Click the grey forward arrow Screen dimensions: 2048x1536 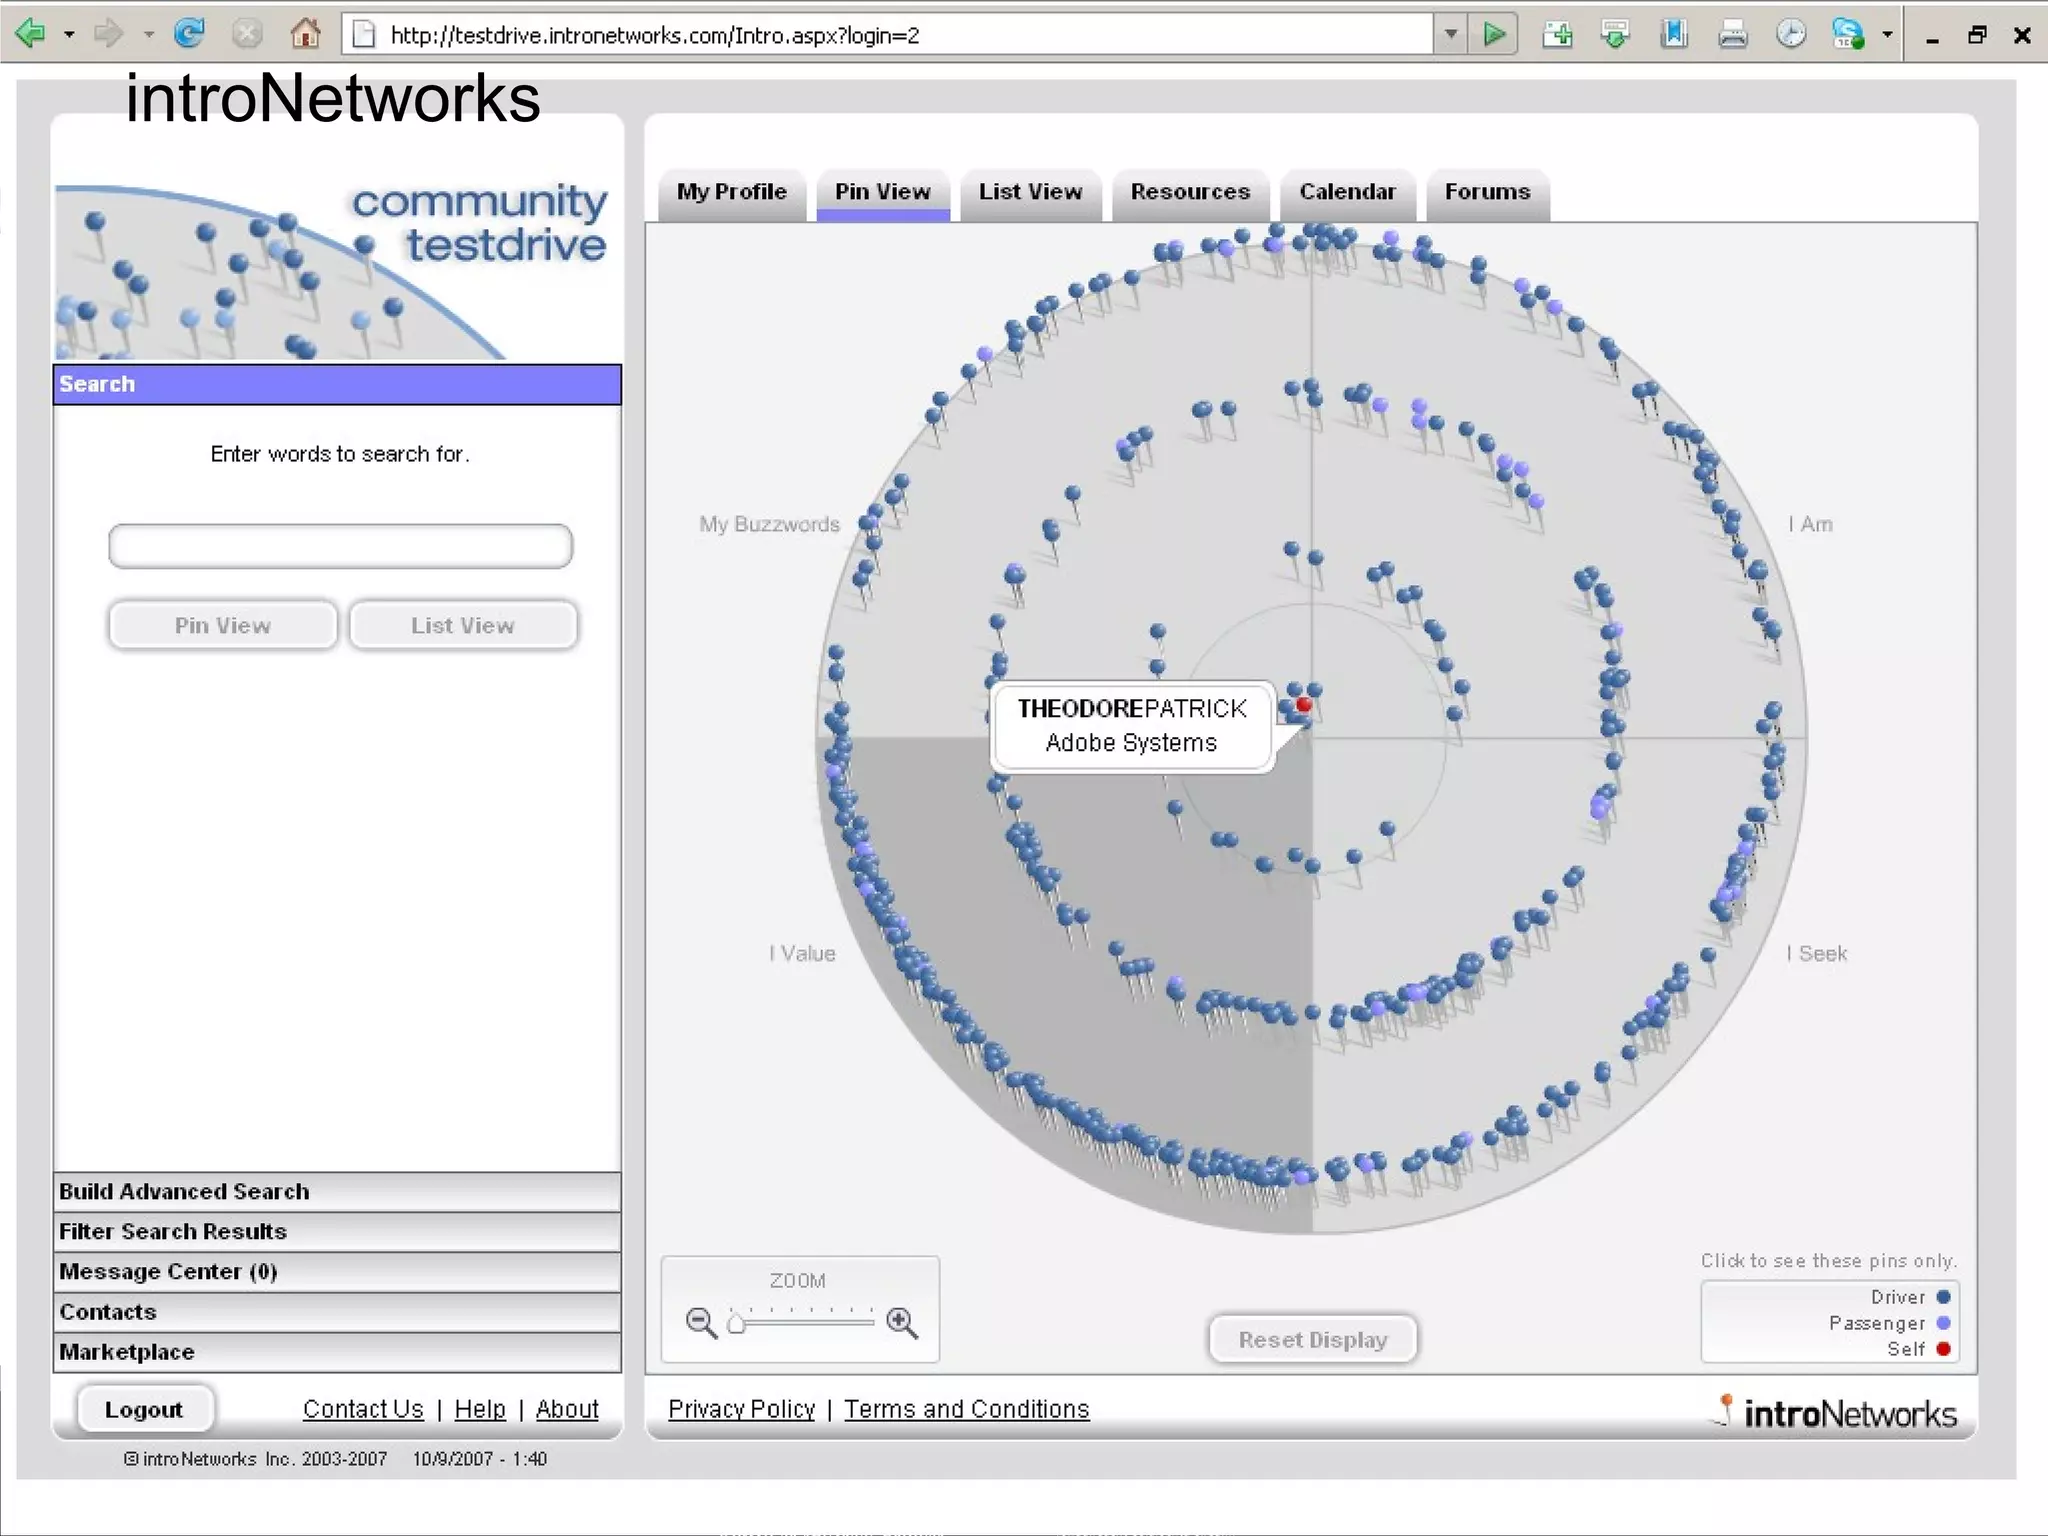tap(107, 34)
